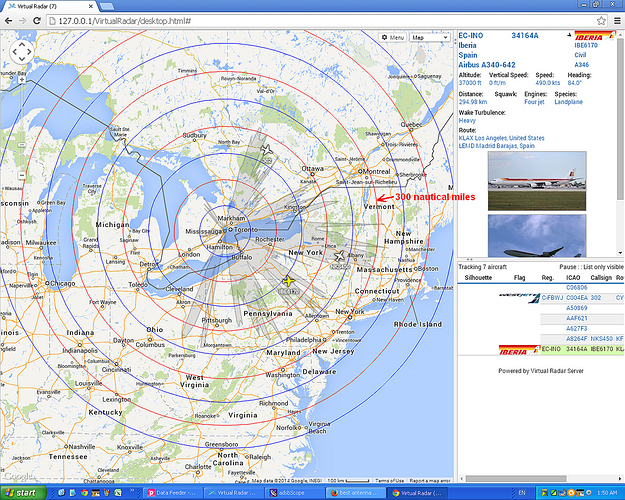The height and width of the screenshot is (500, 625).
Task: Click the EN language indicator in taskbar
Action: pos(522,493)
